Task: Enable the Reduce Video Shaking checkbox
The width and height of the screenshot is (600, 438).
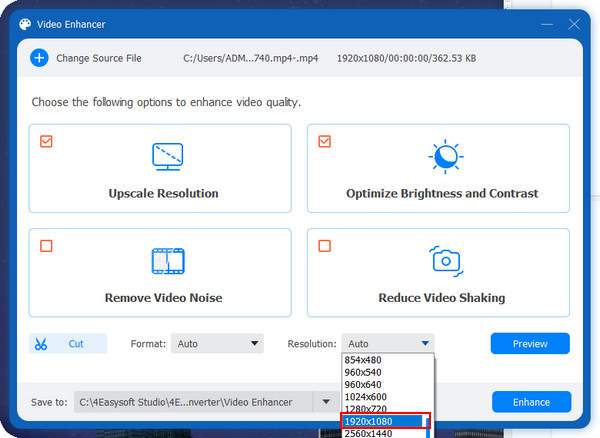Action: point(324,246)
